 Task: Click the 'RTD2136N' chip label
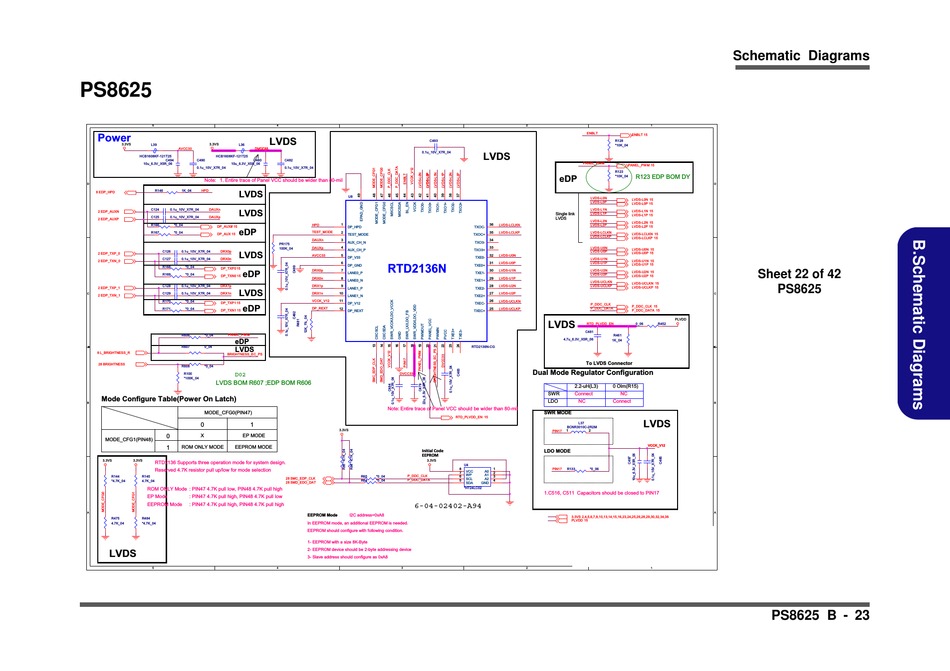click(x=417, y=268)
